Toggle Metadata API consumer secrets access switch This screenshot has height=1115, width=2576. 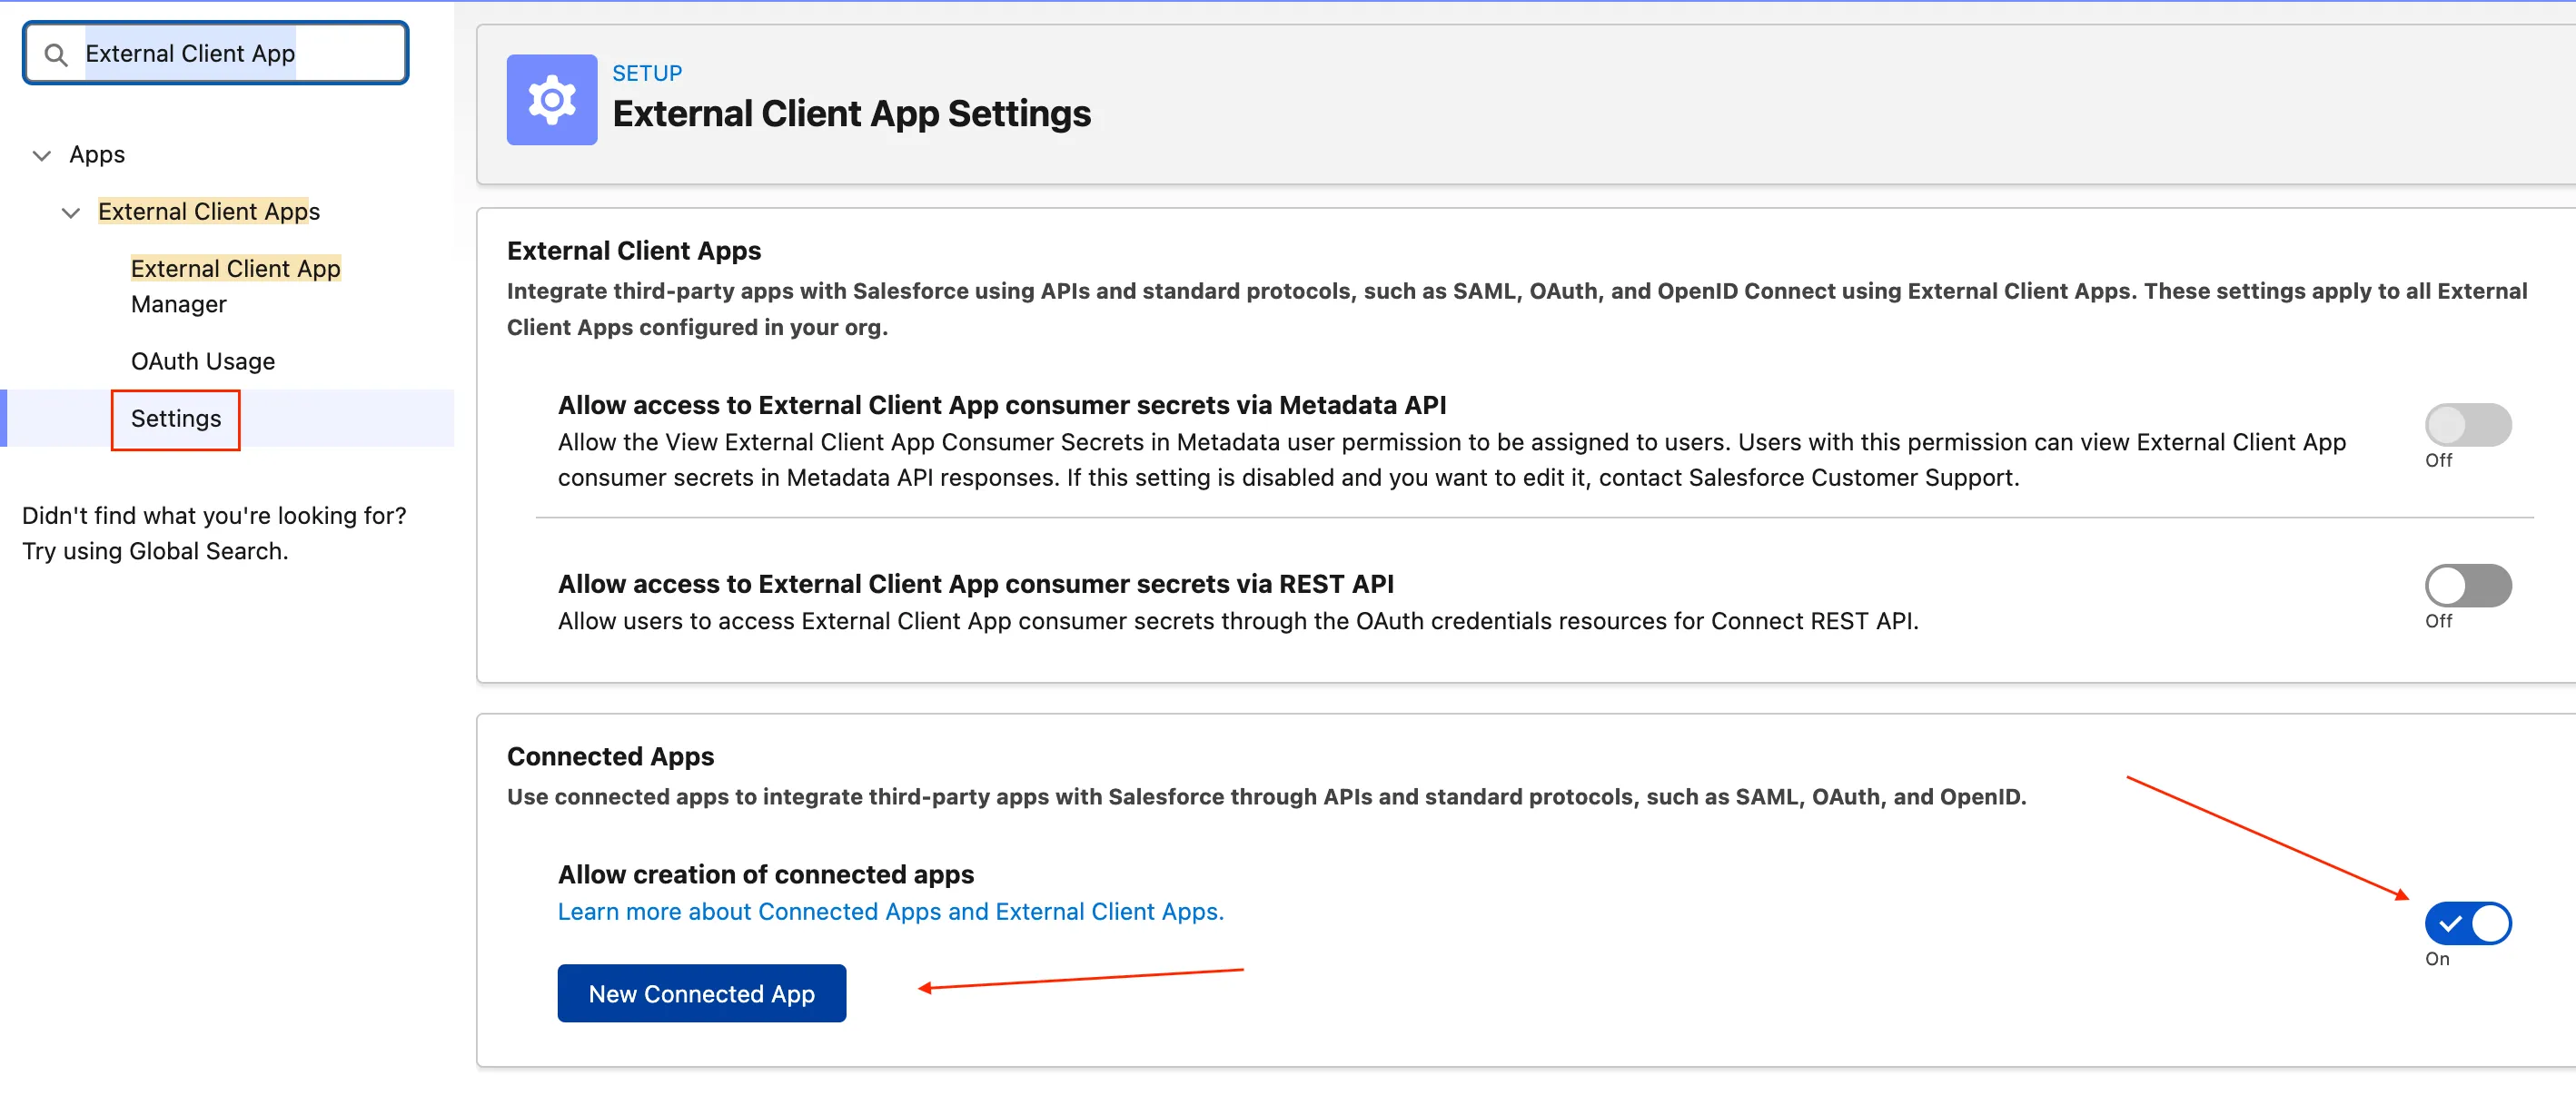[2466, 425]
